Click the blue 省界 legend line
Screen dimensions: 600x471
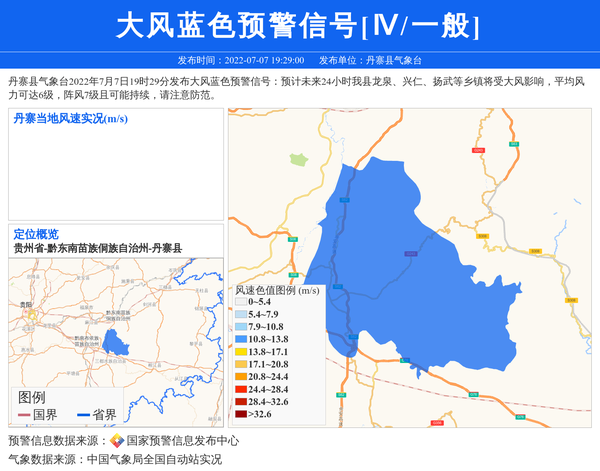(x=83, y=415)
